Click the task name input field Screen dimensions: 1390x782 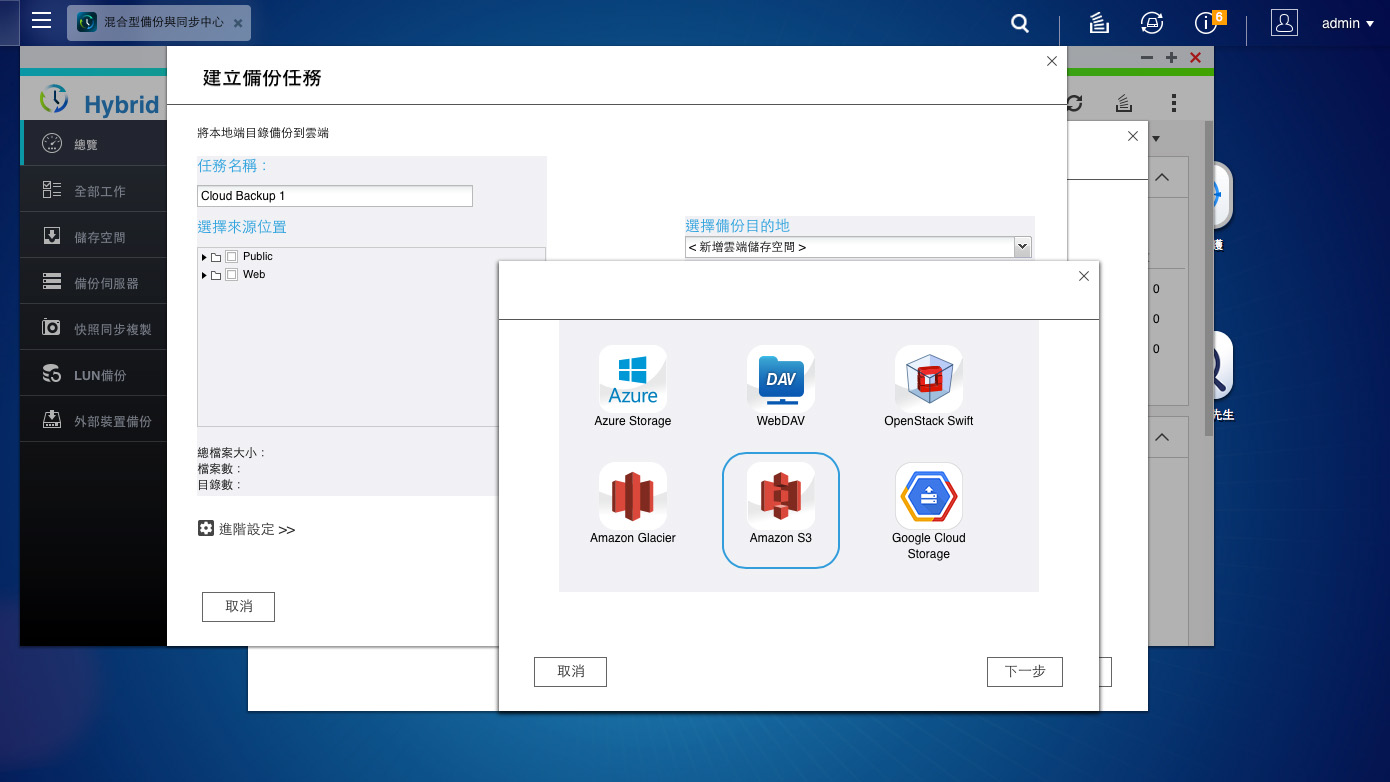[x=335, y=196]
